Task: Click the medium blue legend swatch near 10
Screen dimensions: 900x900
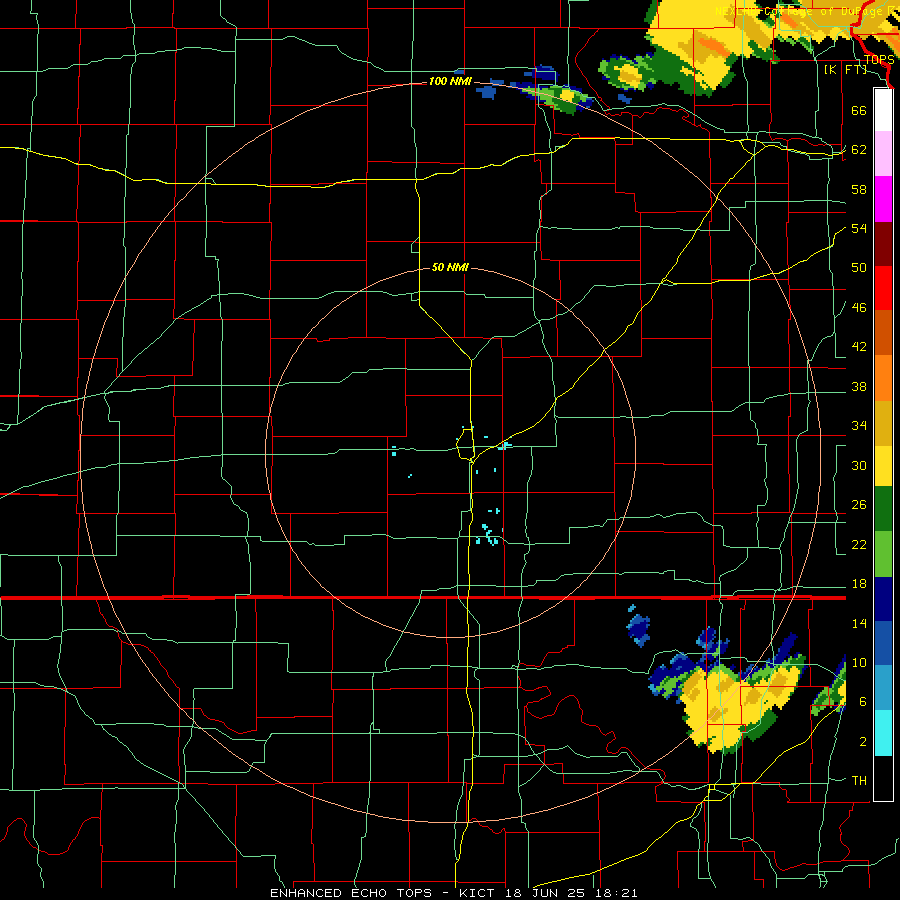Action: tap(883, 643)
